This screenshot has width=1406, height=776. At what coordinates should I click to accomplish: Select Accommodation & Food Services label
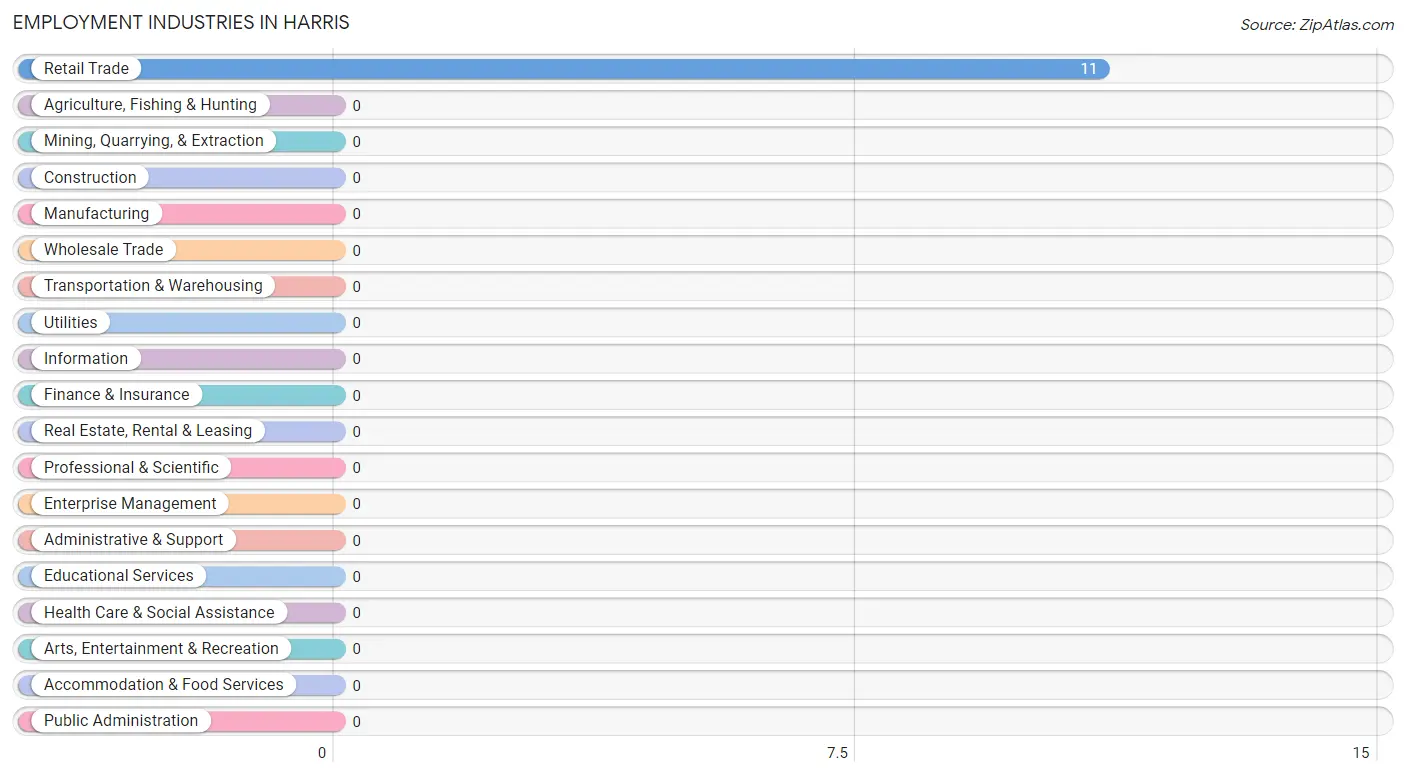click(x=164, y=685)
